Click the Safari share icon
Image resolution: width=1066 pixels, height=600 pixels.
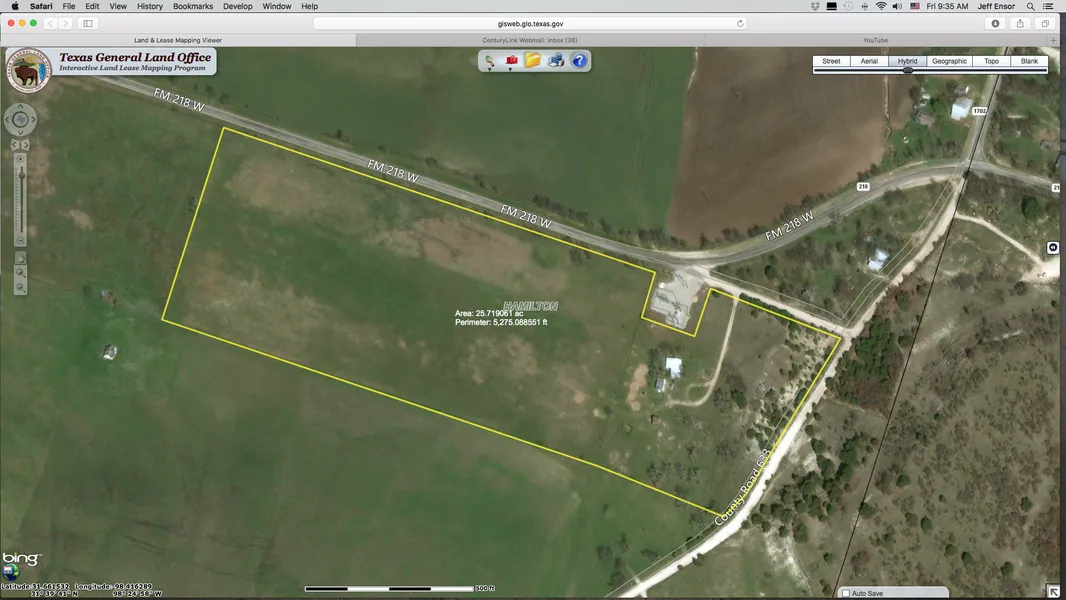pyautogui.click(x=1020, y=23)
